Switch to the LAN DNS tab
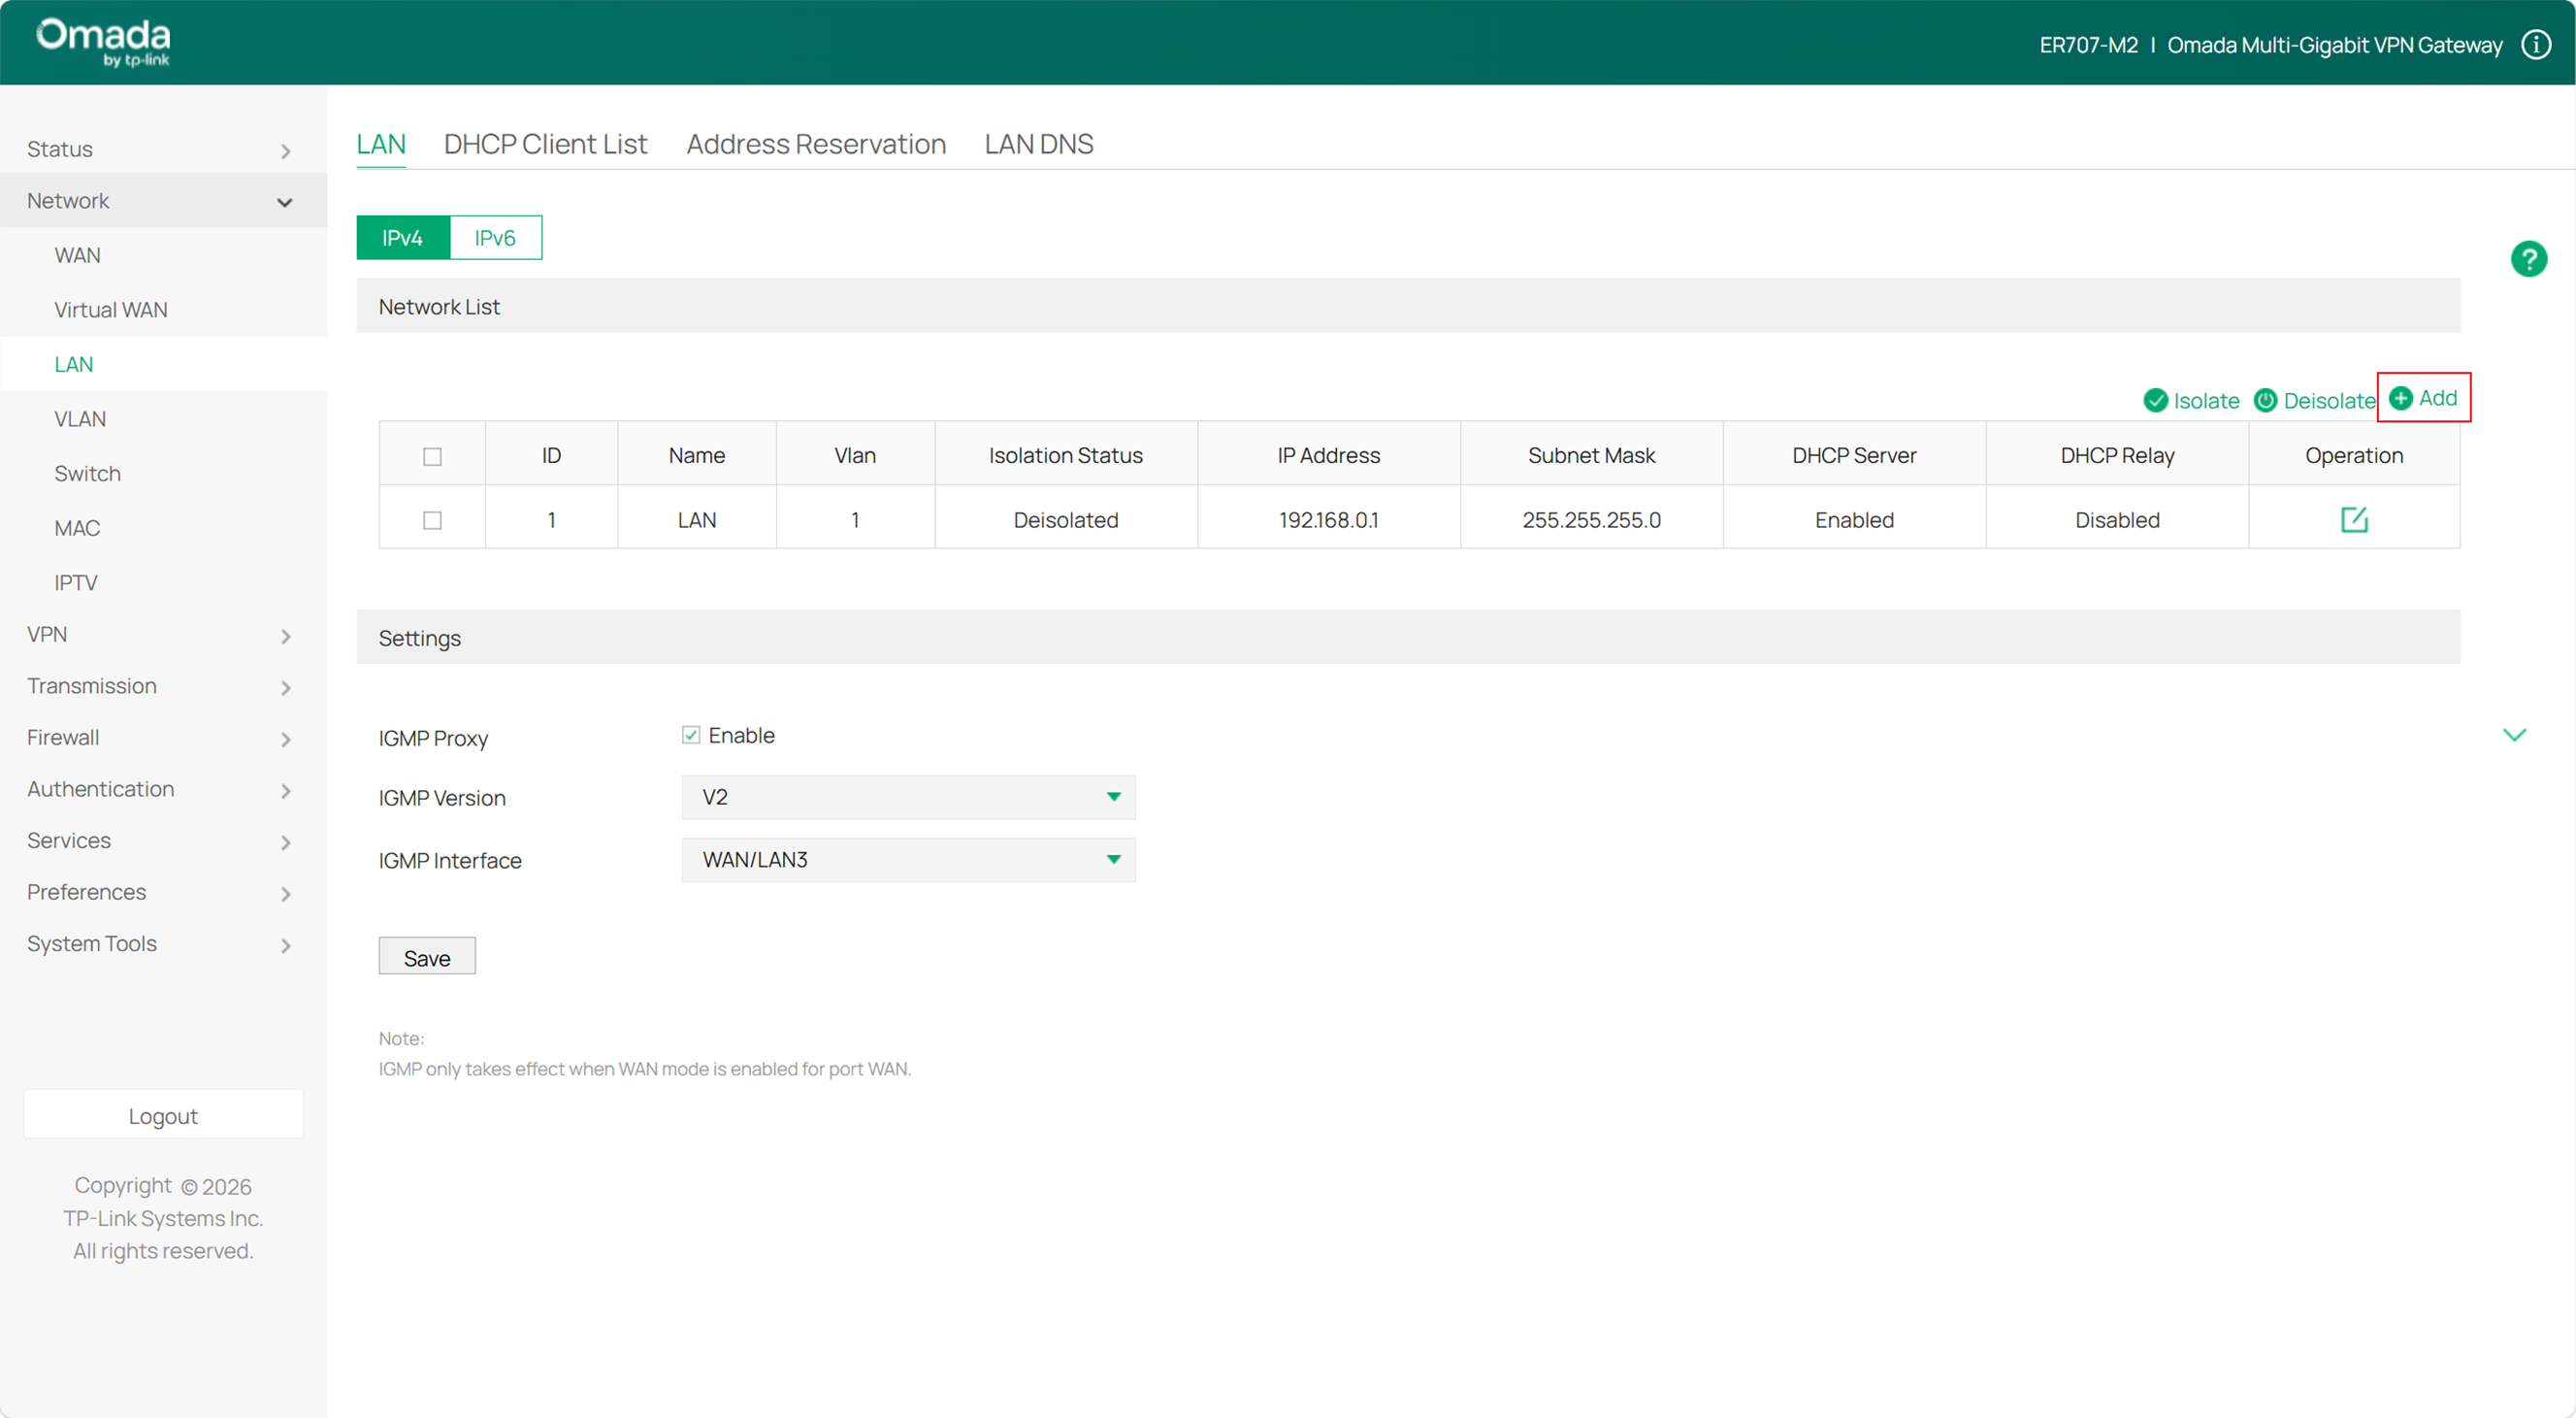Image resolution: width=2576 pixels, height=1418 pixels. 1038,144
